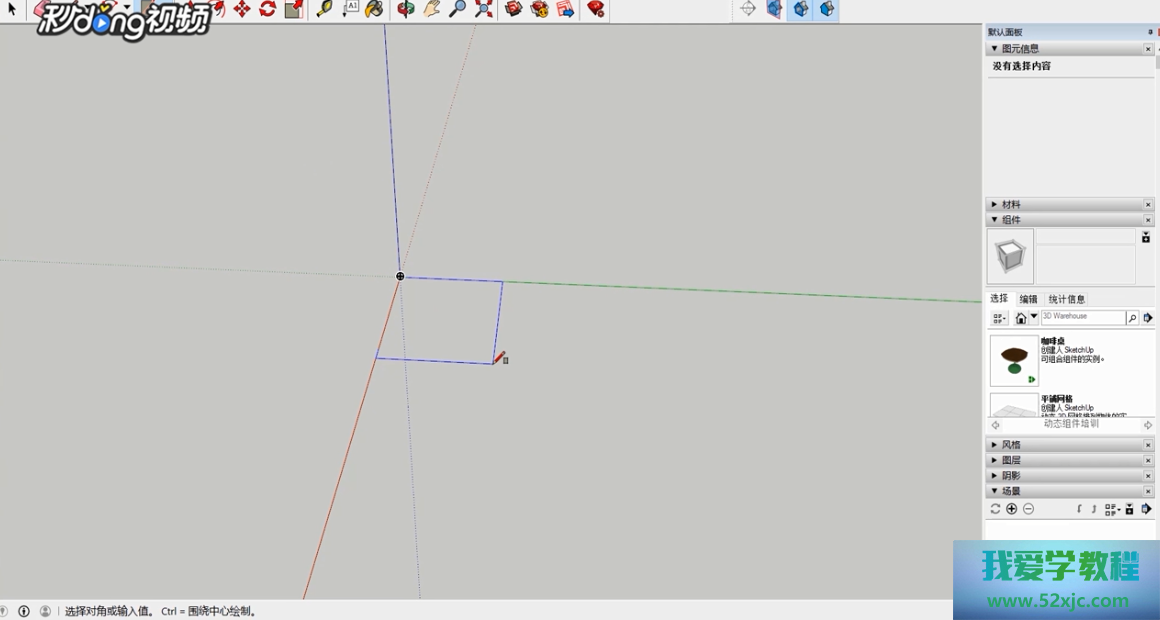Click the In Model home icon in 组件 panel
The width and height of the screenshot is (1160, 620).
click(x=1021, y=317)
